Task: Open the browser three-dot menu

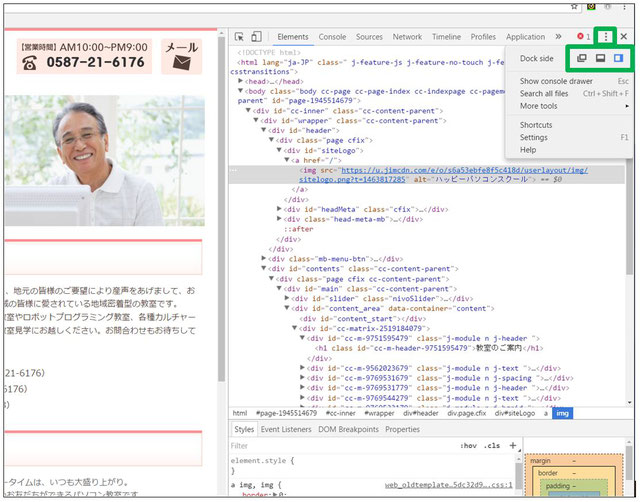Action: click(x=624, y=7)
